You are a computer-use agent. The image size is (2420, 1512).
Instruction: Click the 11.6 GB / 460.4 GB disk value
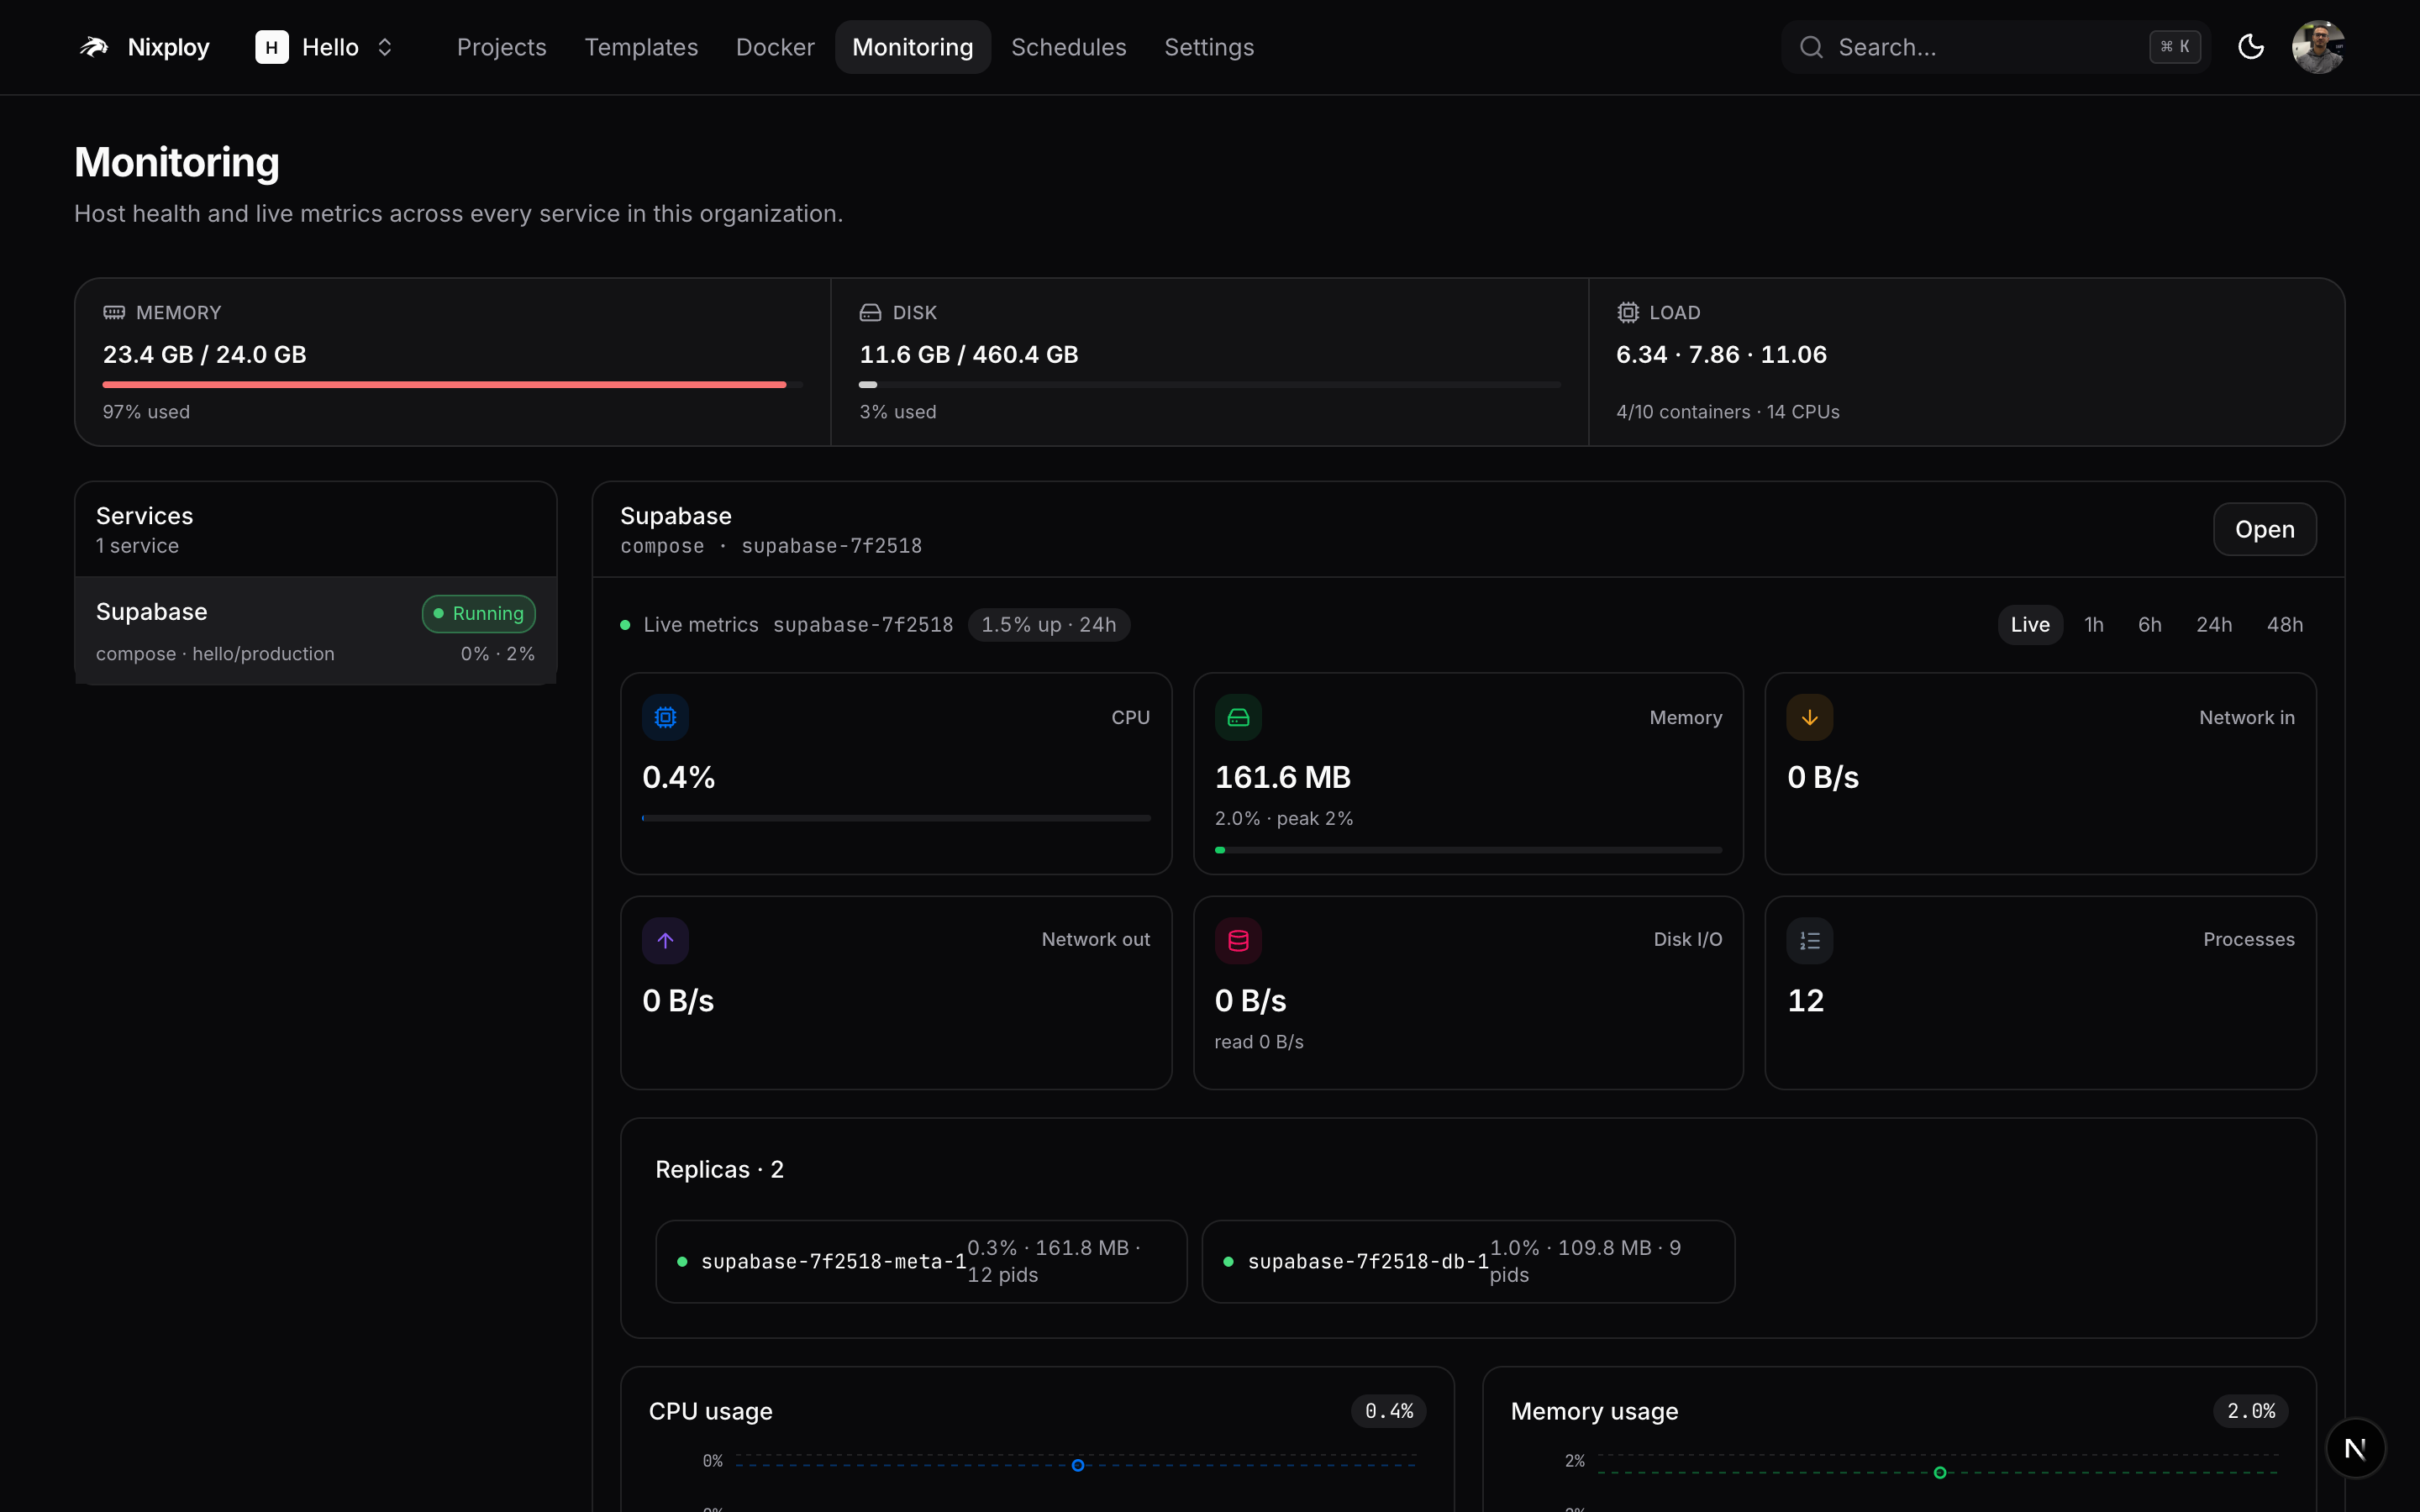[x=969, y=355]
